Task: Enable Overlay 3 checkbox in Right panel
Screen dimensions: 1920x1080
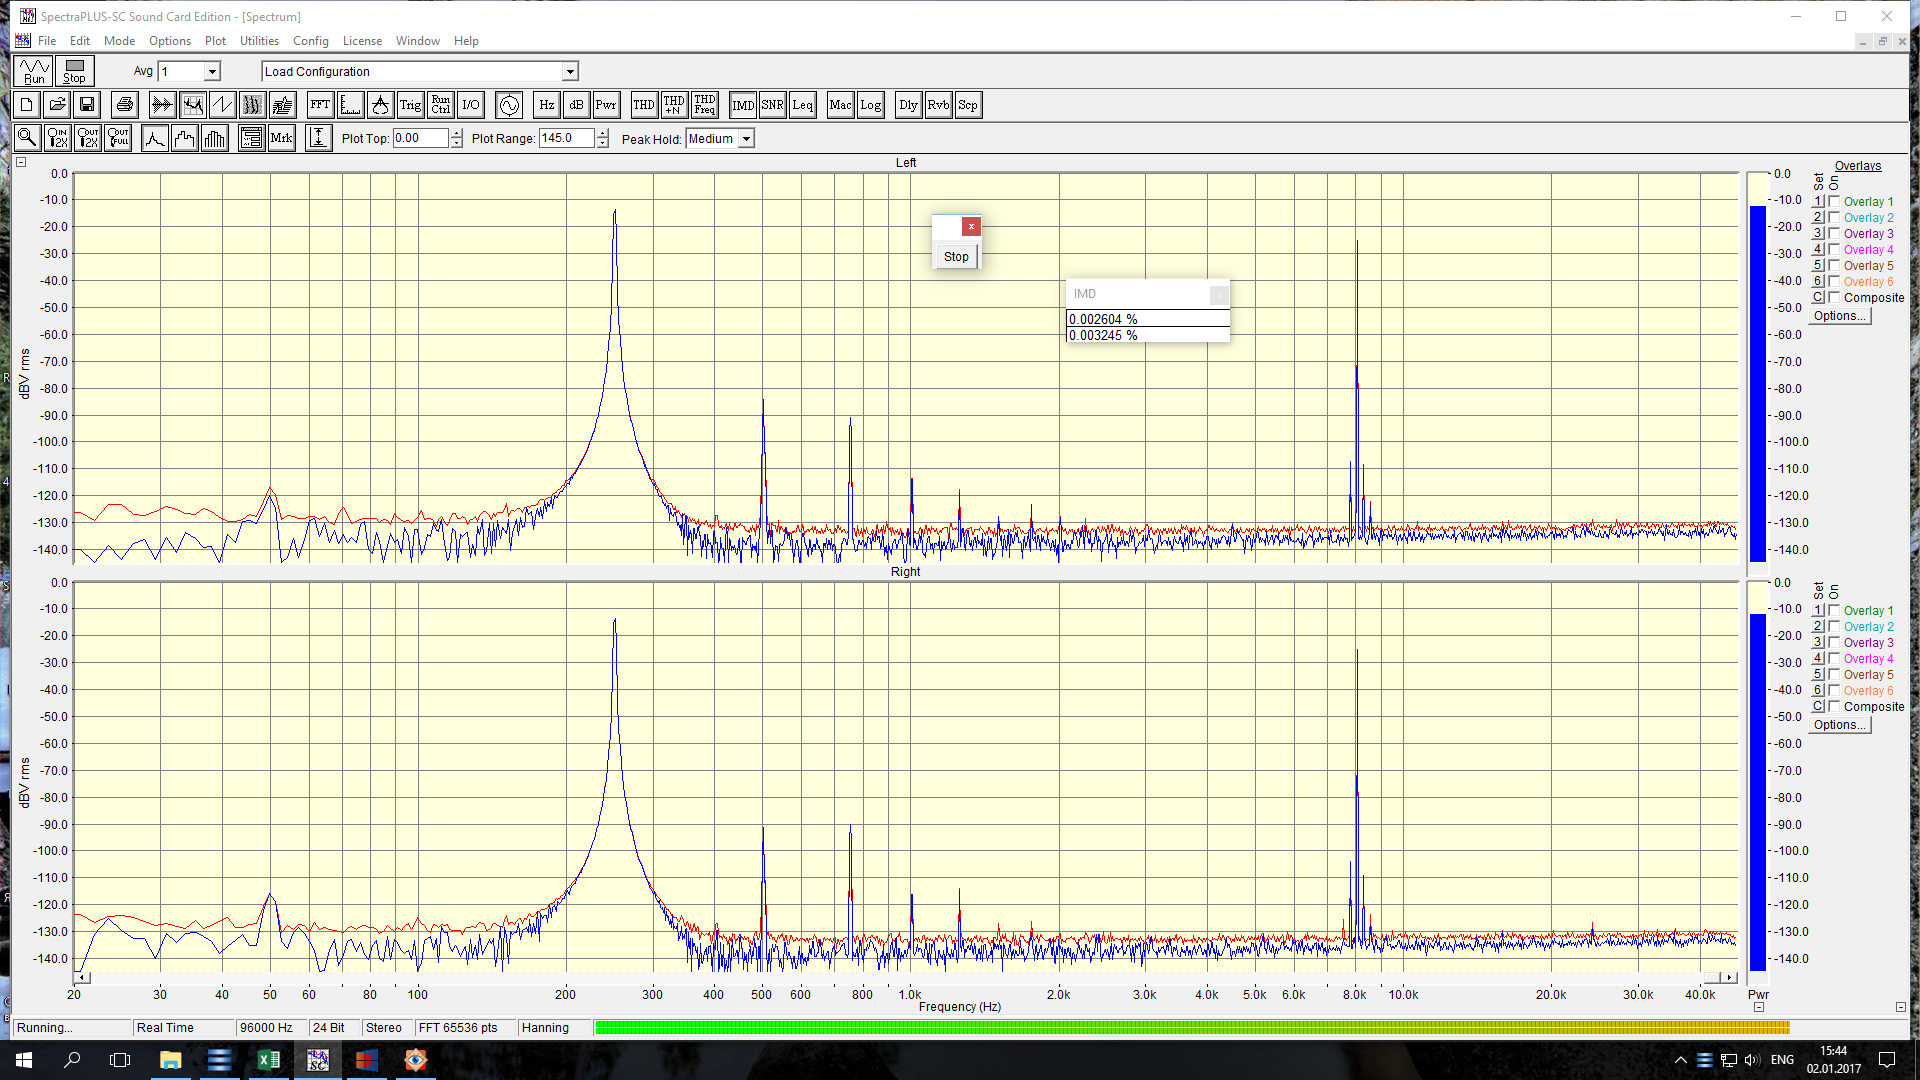Action: (x=1834, y=642)
